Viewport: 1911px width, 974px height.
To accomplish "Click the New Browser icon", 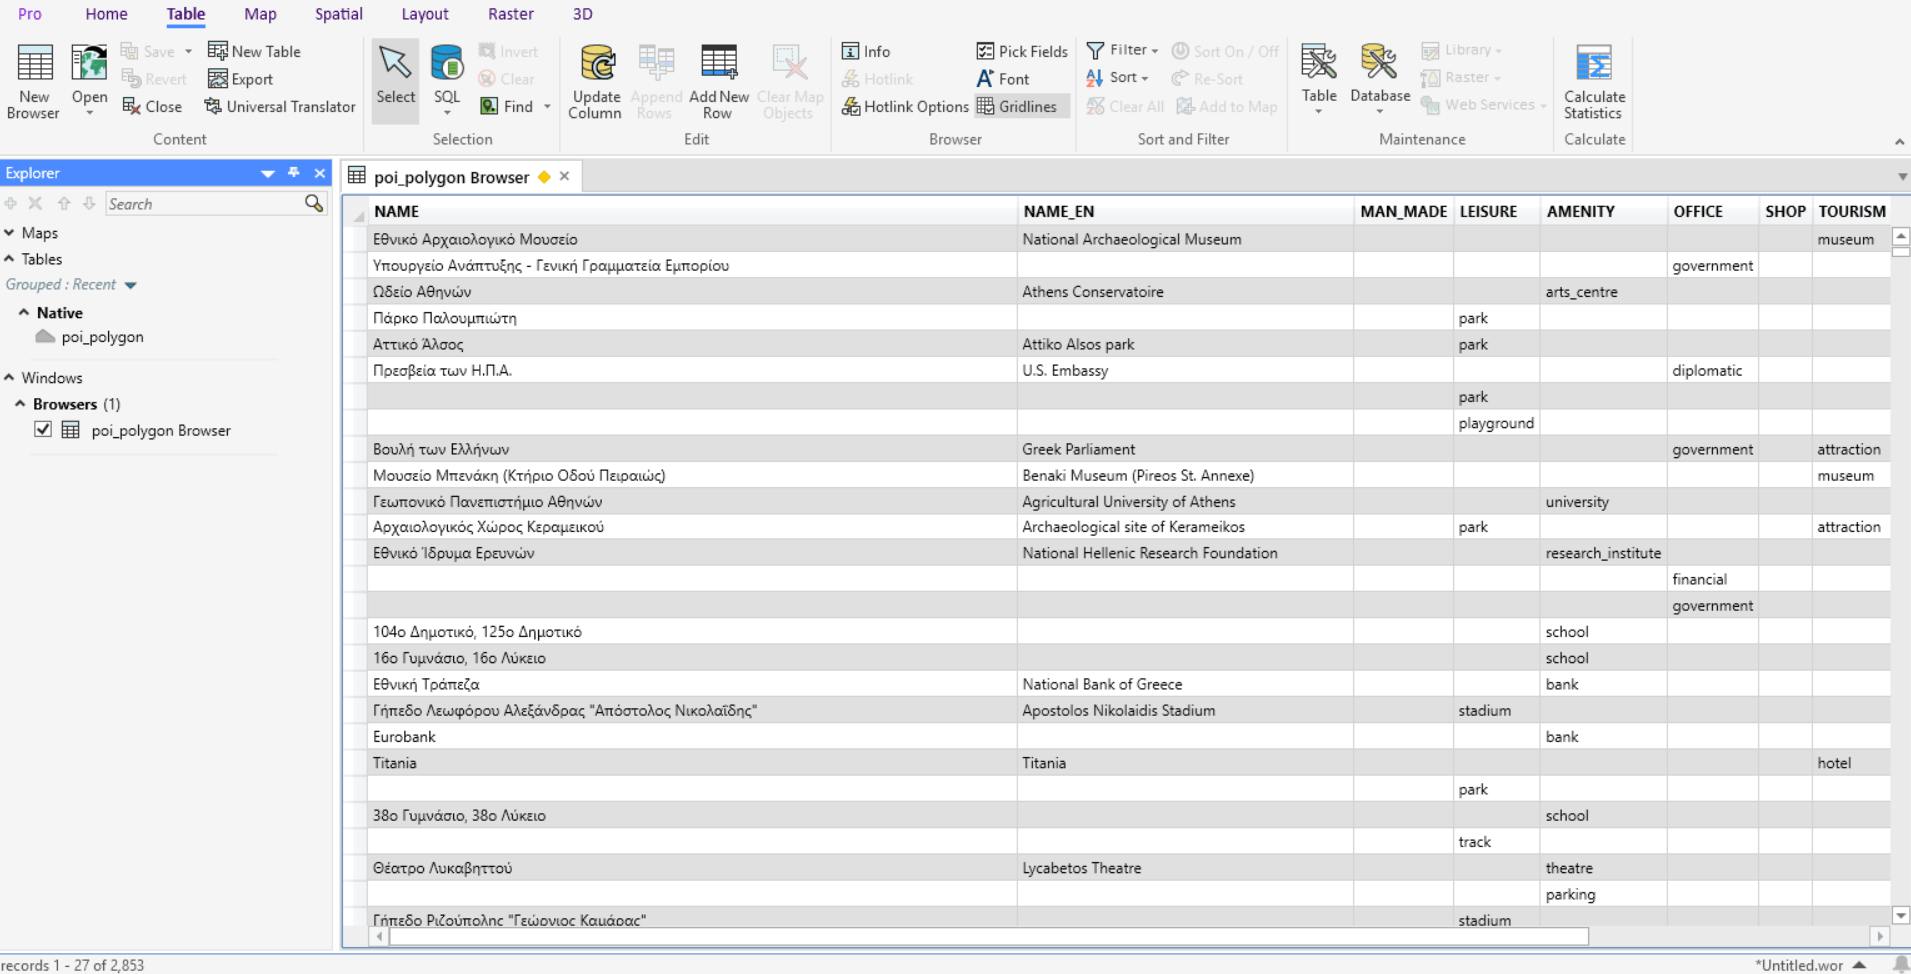I will [x=34, y=66].
